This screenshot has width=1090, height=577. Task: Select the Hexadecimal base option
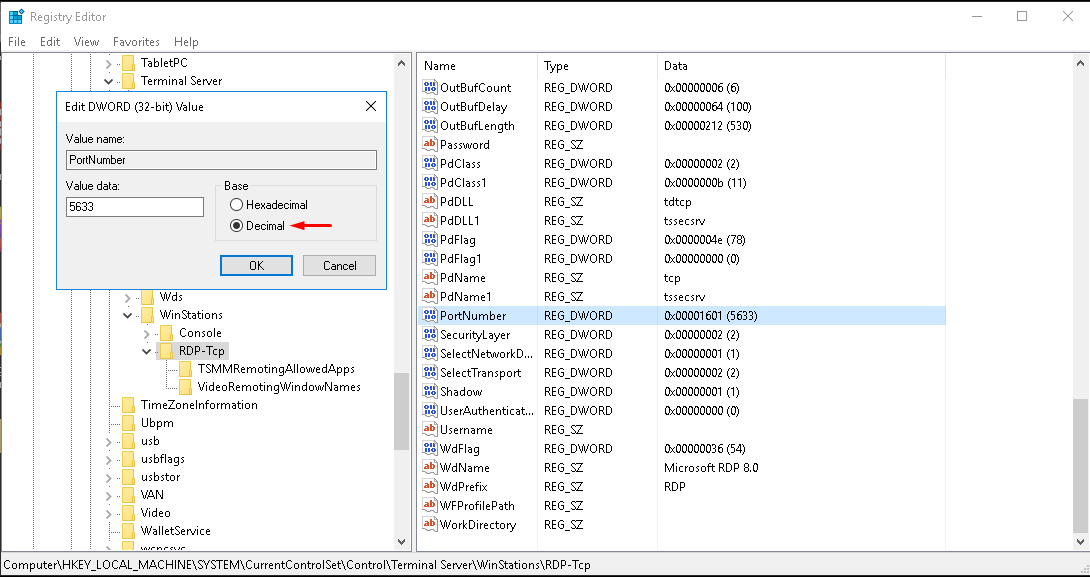tap(237, 205)
